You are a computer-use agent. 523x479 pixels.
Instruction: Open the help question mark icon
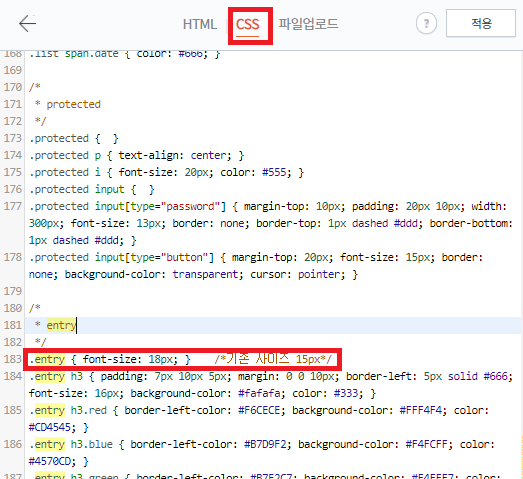(426, 23)
